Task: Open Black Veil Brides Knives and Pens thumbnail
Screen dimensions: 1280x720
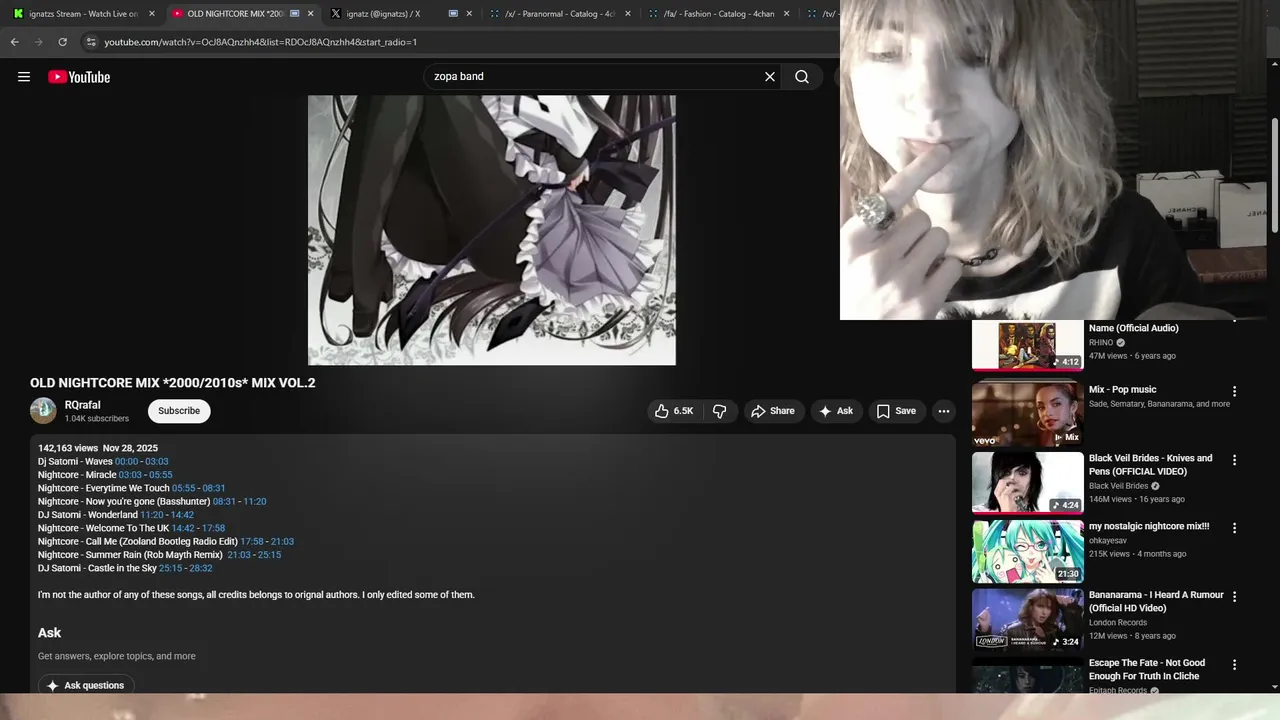Action: click(1028, 482)
